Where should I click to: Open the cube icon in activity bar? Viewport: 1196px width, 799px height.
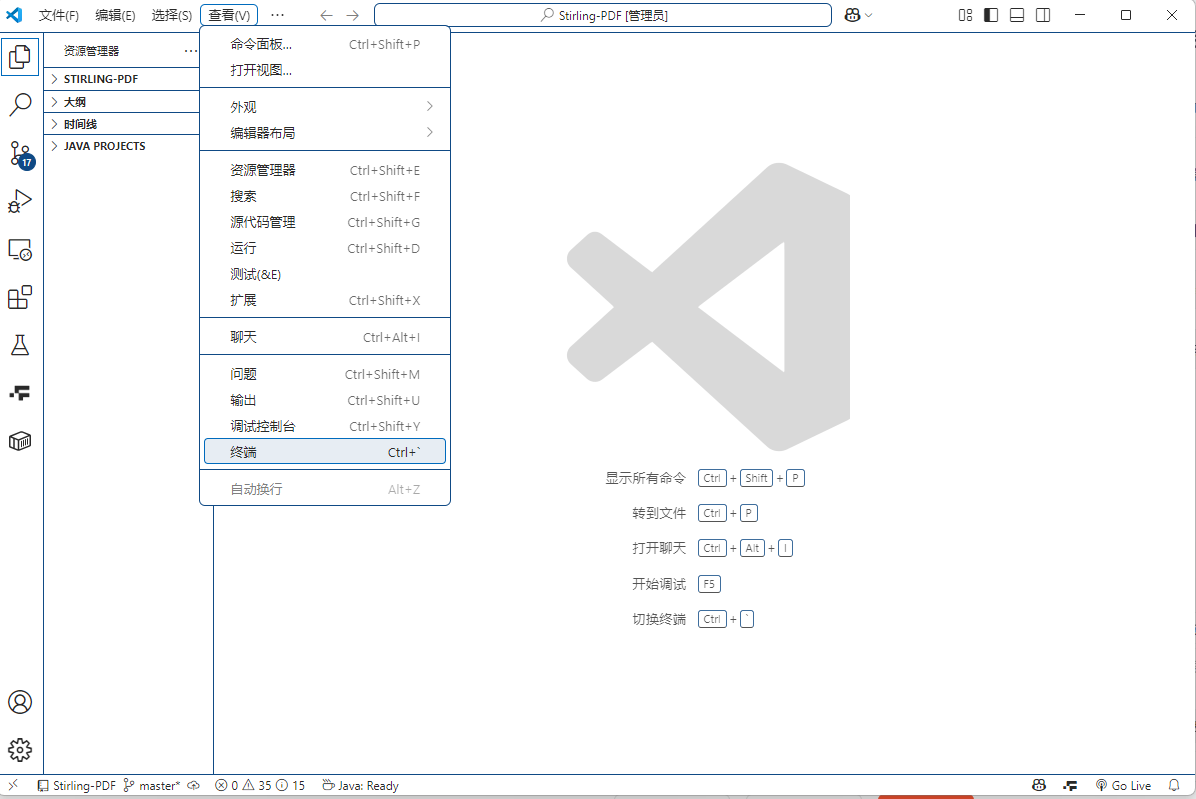20,441
